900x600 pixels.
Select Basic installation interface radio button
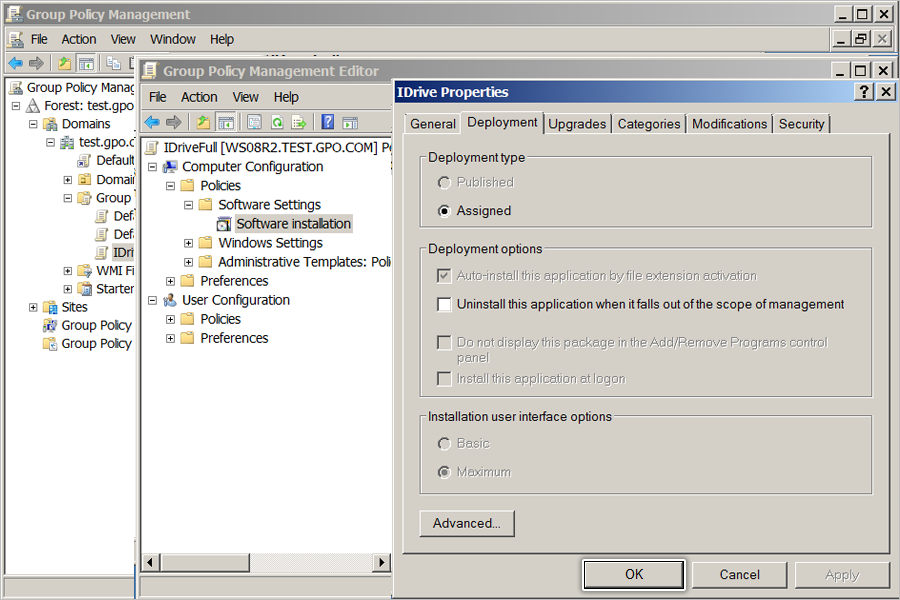444,444
